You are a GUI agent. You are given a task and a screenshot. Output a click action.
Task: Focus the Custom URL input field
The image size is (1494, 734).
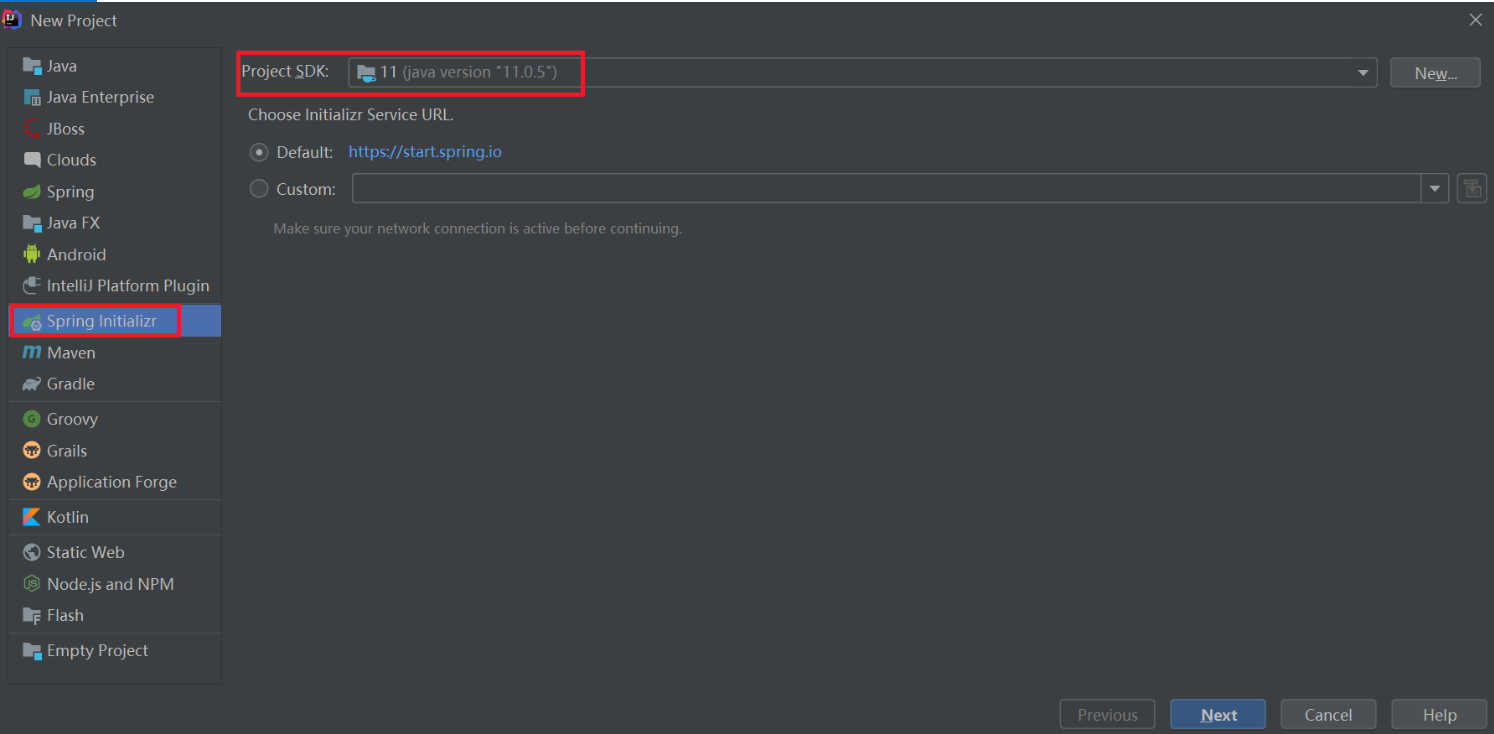click(x=887, y=188)
